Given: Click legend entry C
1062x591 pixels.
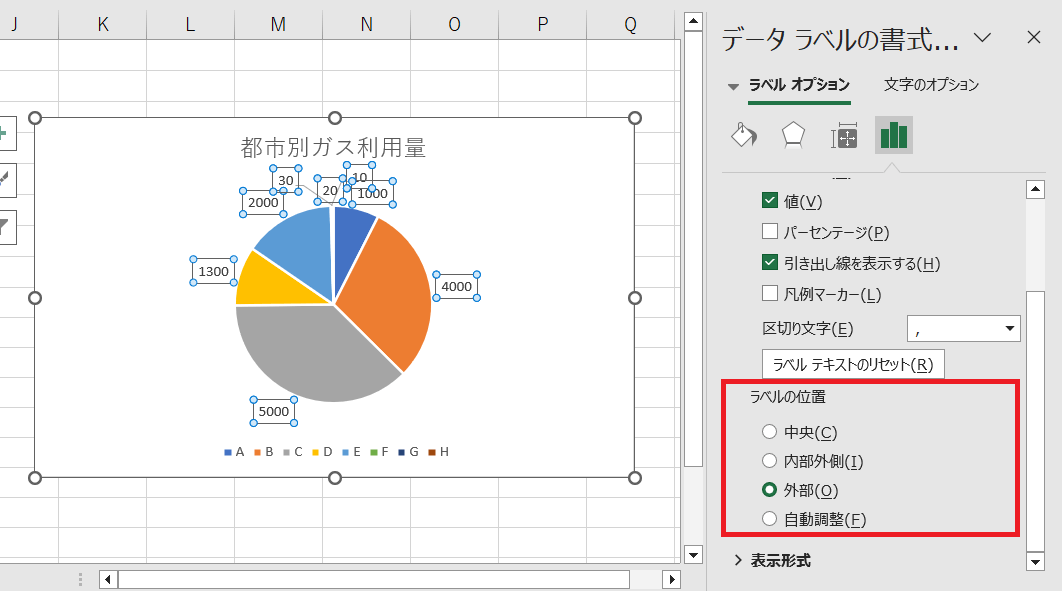Looking at the screenshot, I should click(x=293, y=452).
